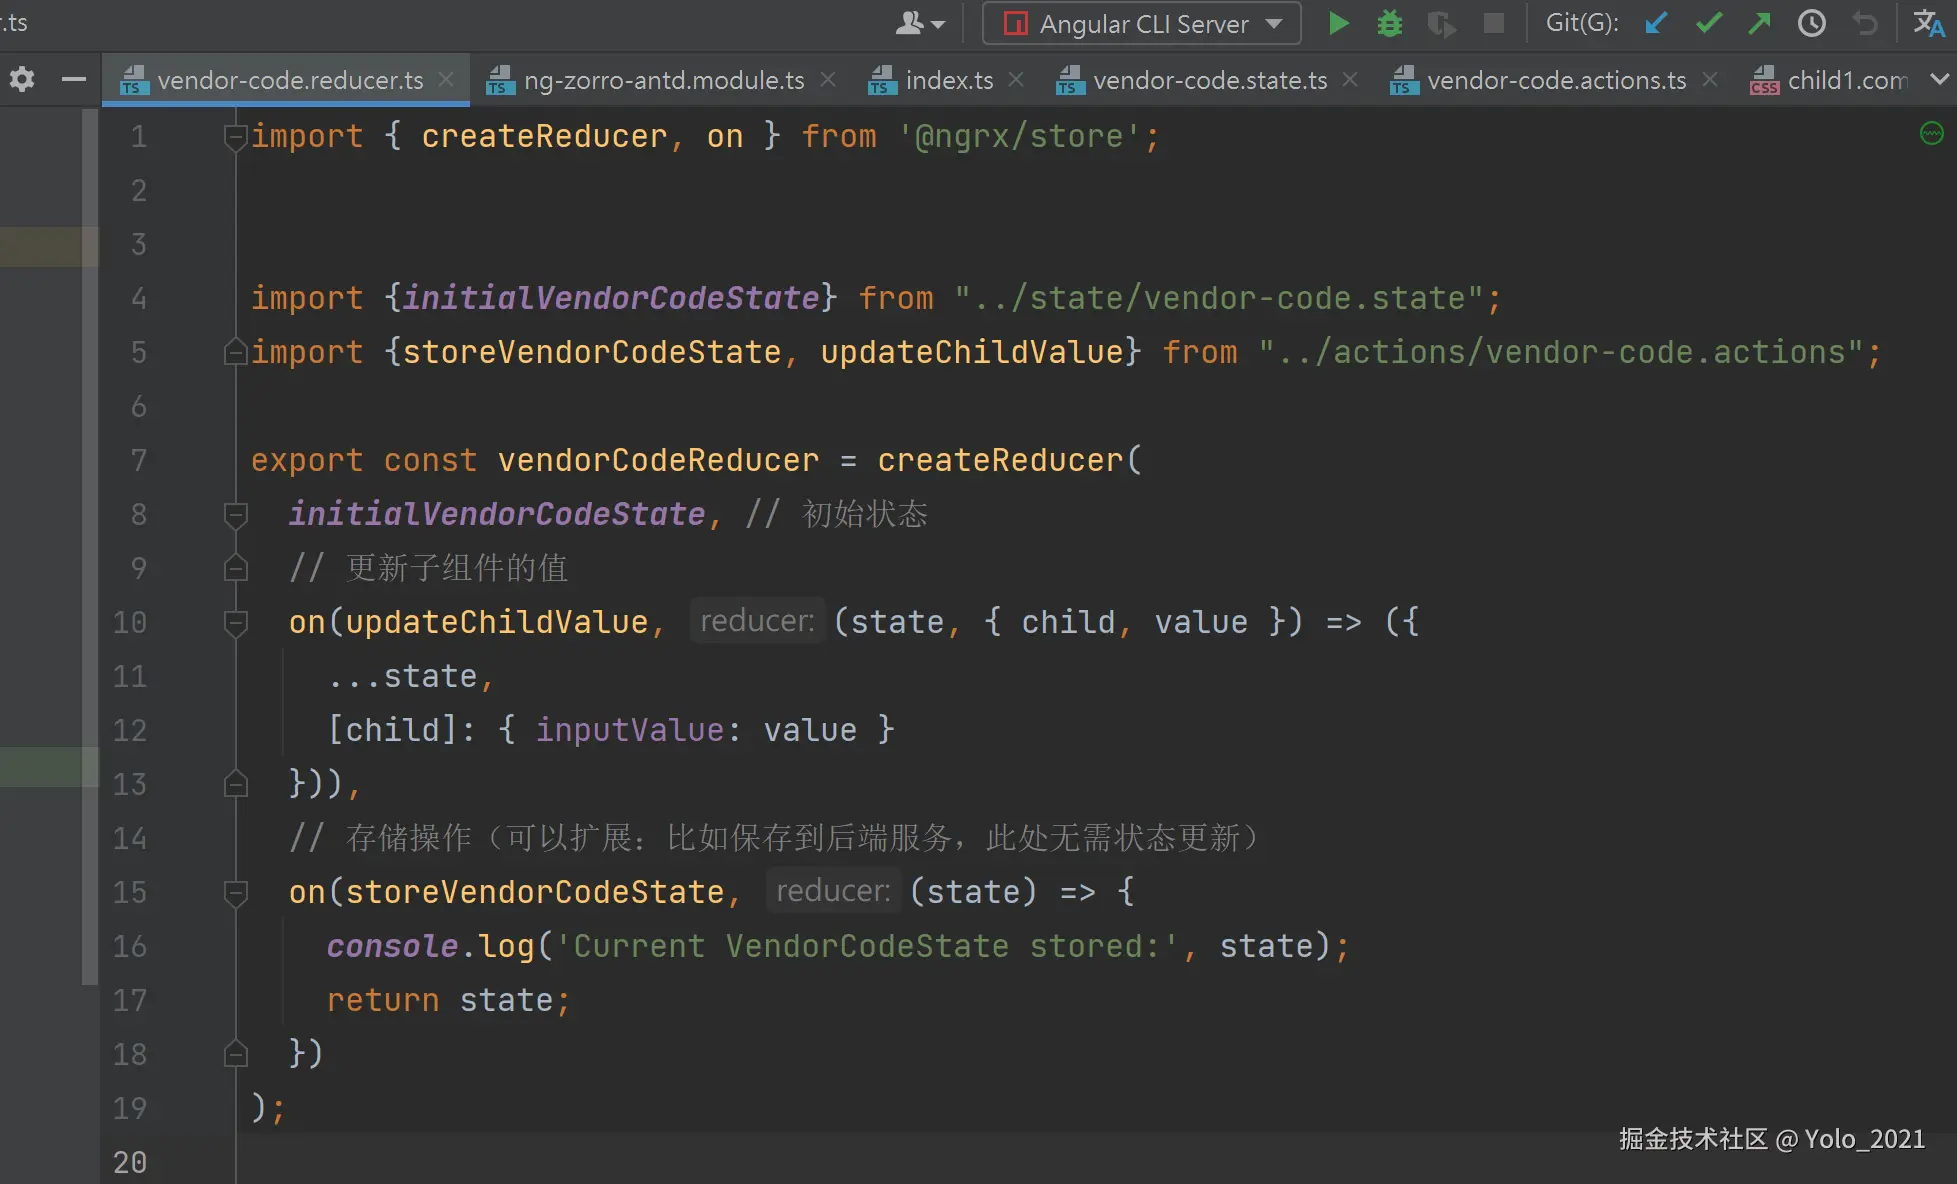Screen dimensions: 1957x1184
Task: Open Git history clock icon
Action: pos(1811,23)
